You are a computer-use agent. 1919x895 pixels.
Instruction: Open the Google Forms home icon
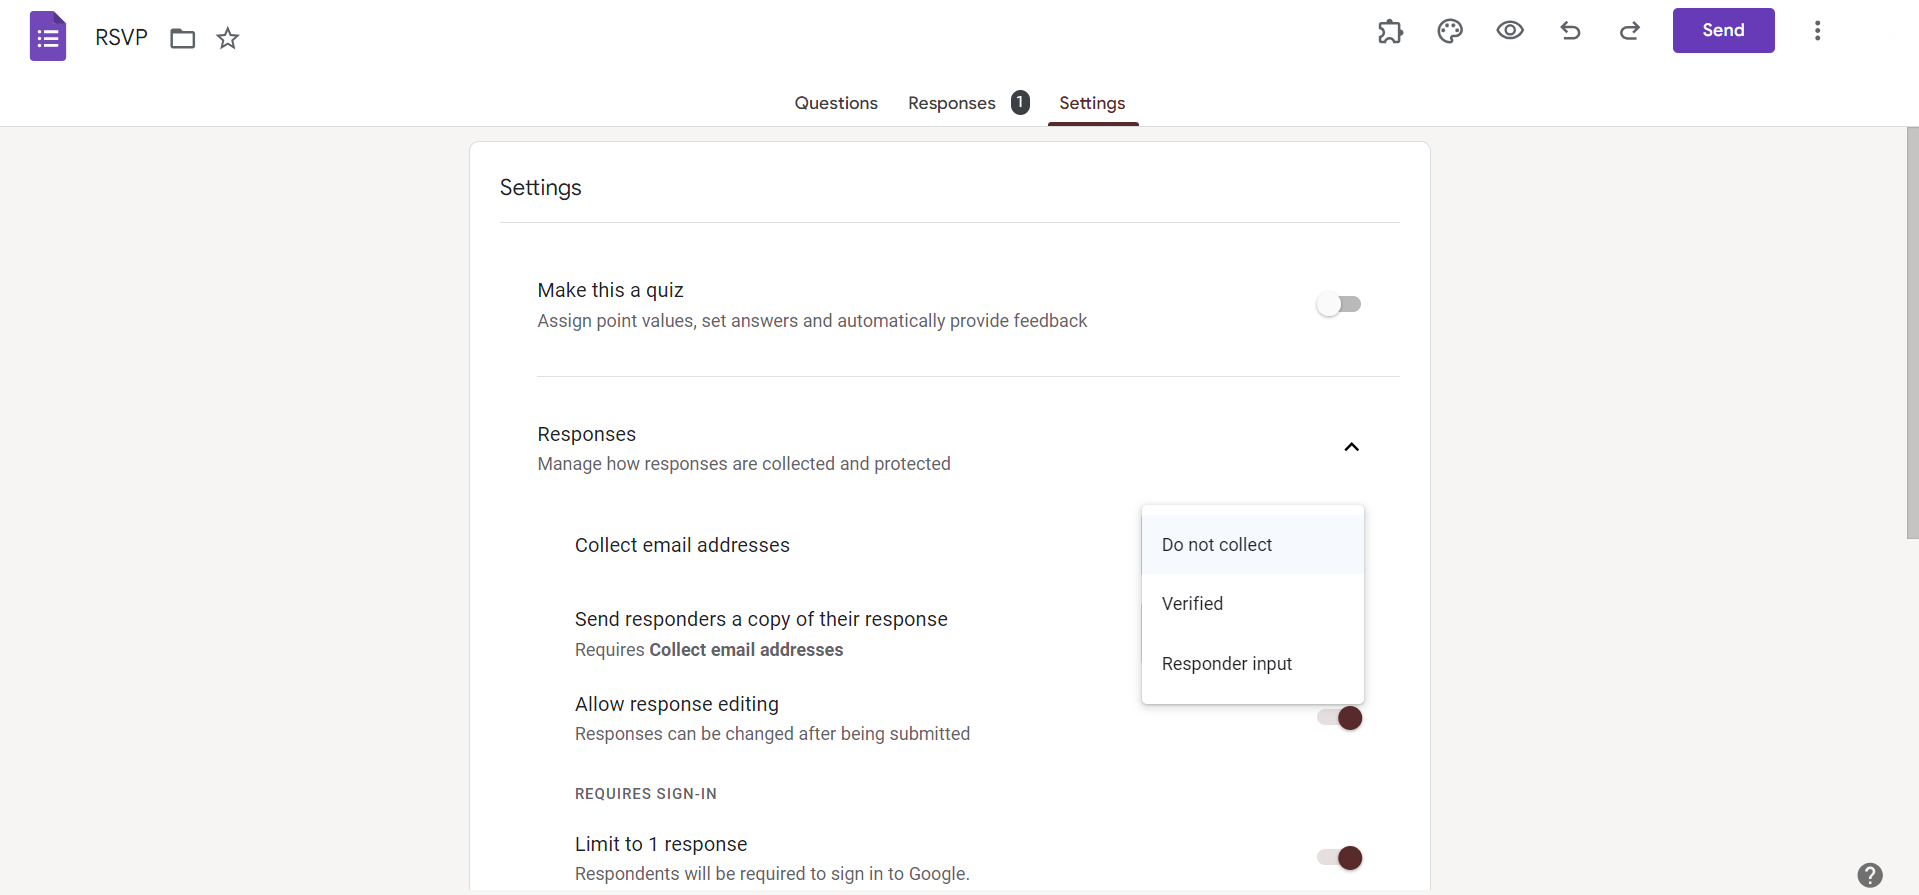(x=48, y=37)
